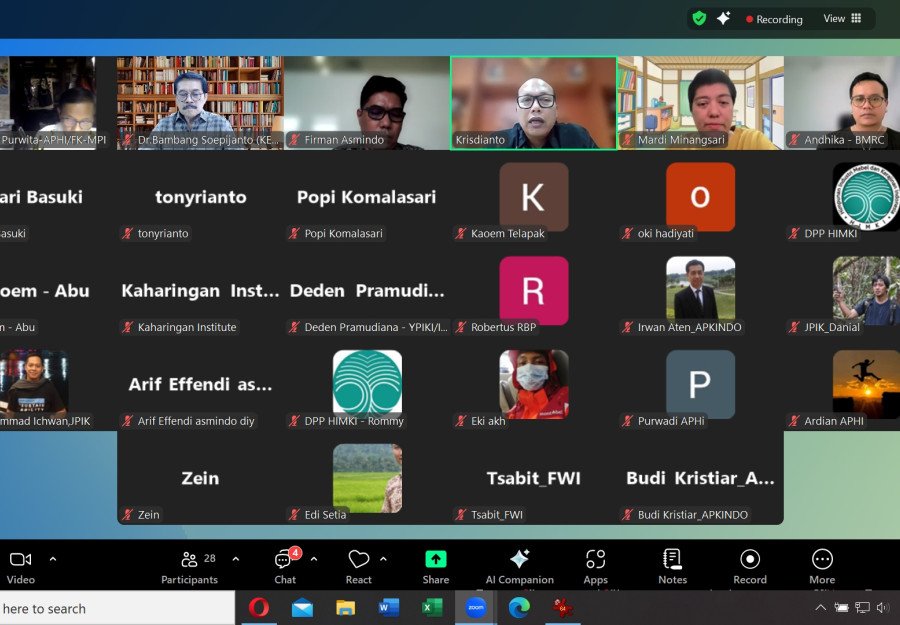Expand the Chat options caret
The image size is (900, 625).
click(x=314, y=558)
